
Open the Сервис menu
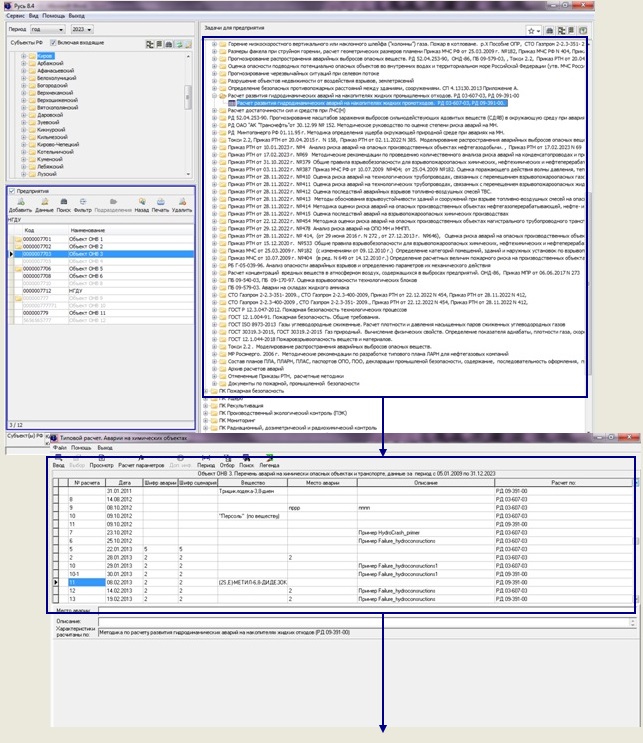click(15, 17)
